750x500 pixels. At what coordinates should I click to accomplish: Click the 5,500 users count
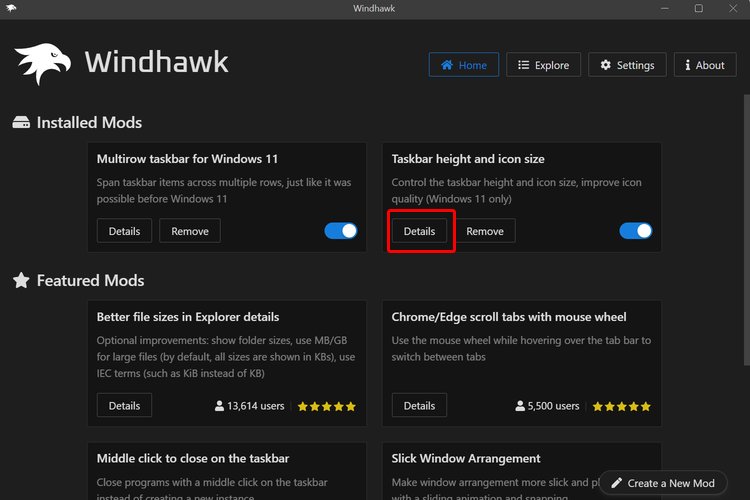coord(553,406)
